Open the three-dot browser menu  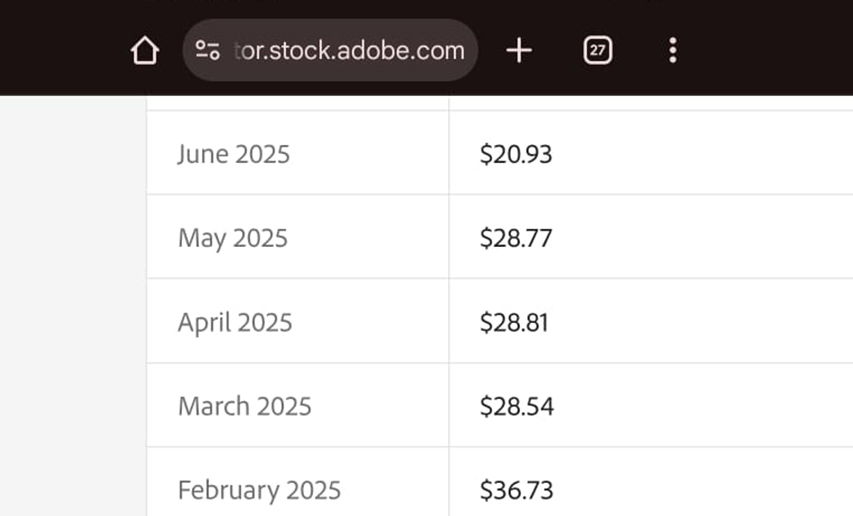point(673,51)
